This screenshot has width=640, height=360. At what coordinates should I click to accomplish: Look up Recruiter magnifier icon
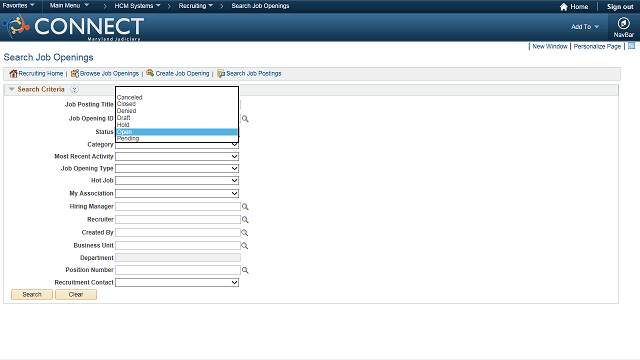point(245,220)
